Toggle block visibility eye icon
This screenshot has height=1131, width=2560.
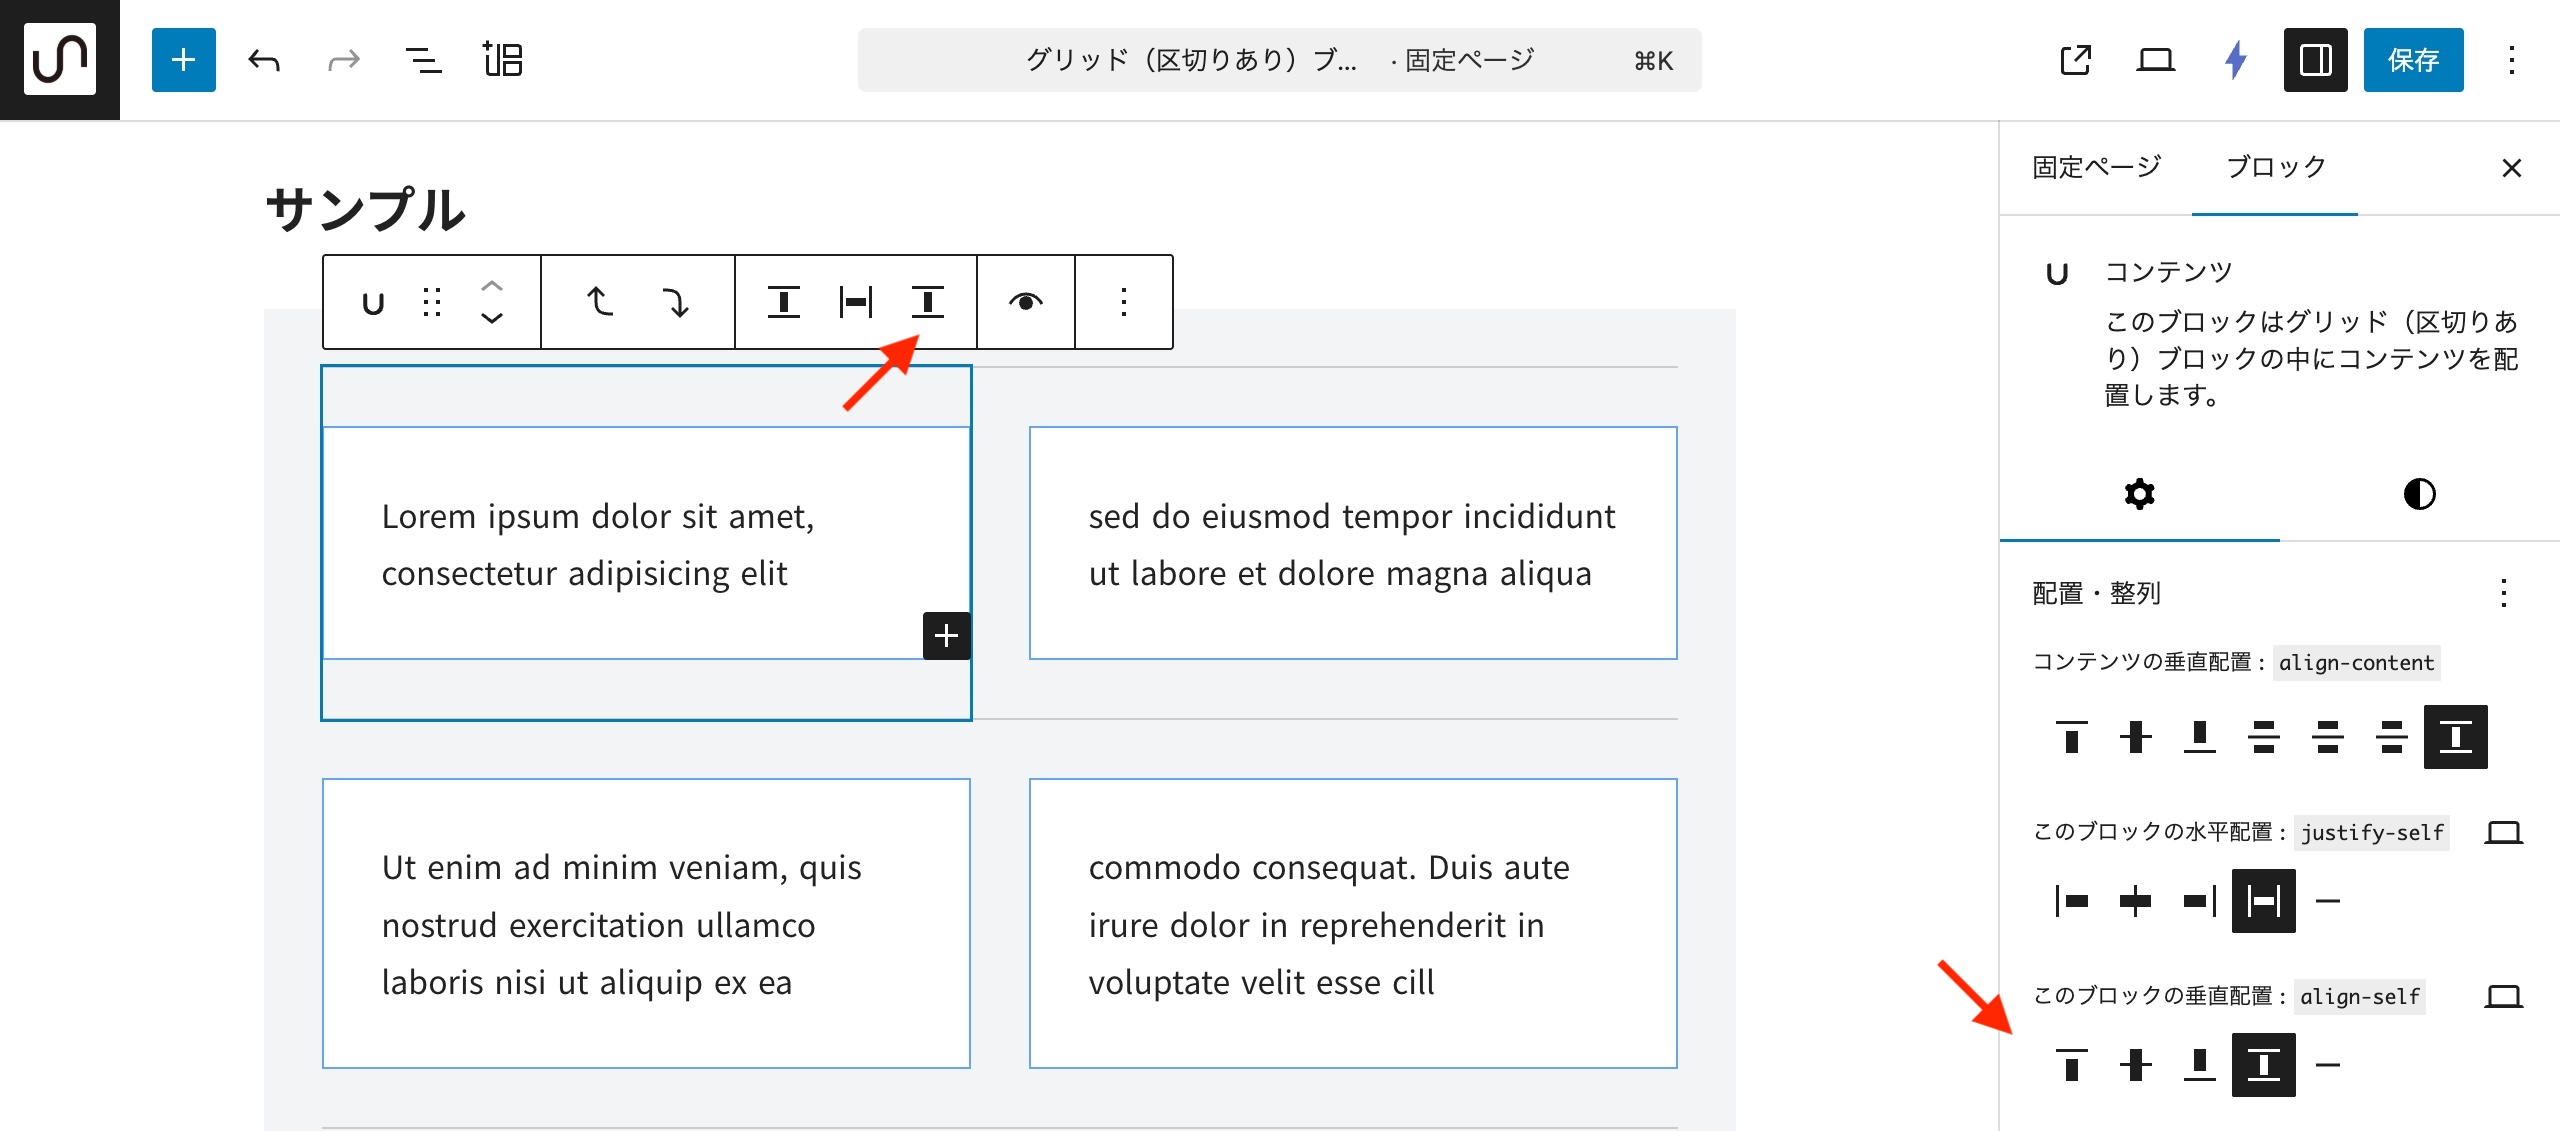(1025, 302)
